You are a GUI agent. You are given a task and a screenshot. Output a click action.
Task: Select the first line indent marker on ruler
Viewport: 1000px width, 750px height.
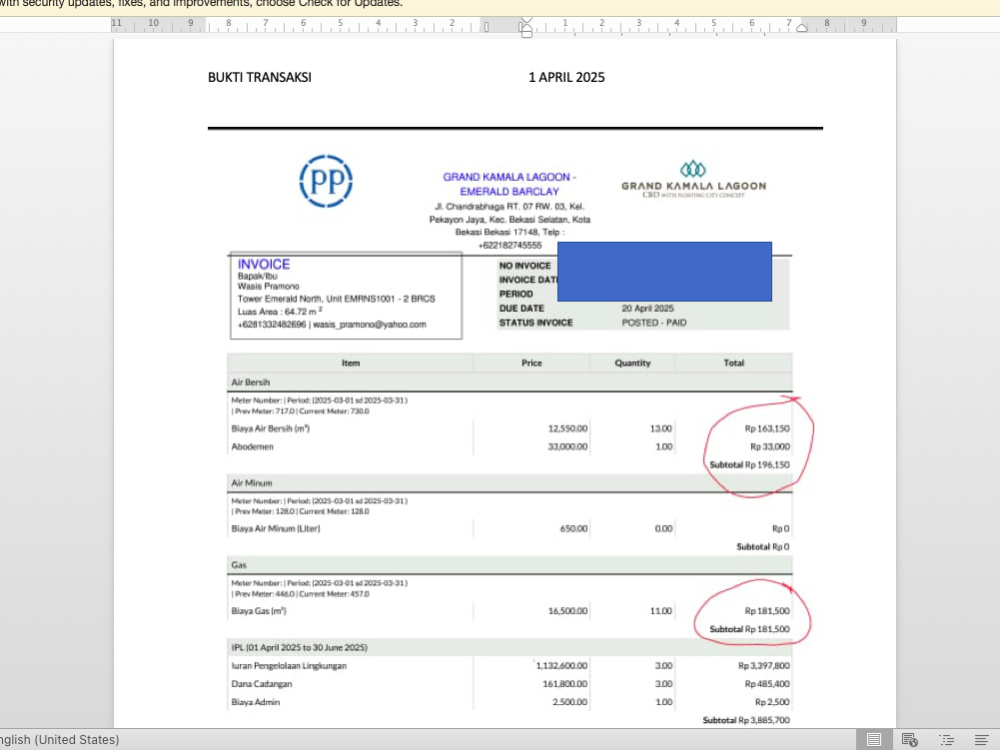526,22
